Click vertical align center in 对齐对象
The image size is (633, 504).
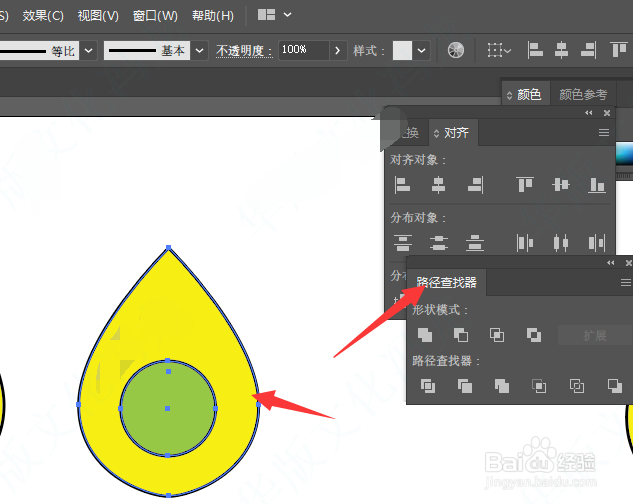coord(561,185)
